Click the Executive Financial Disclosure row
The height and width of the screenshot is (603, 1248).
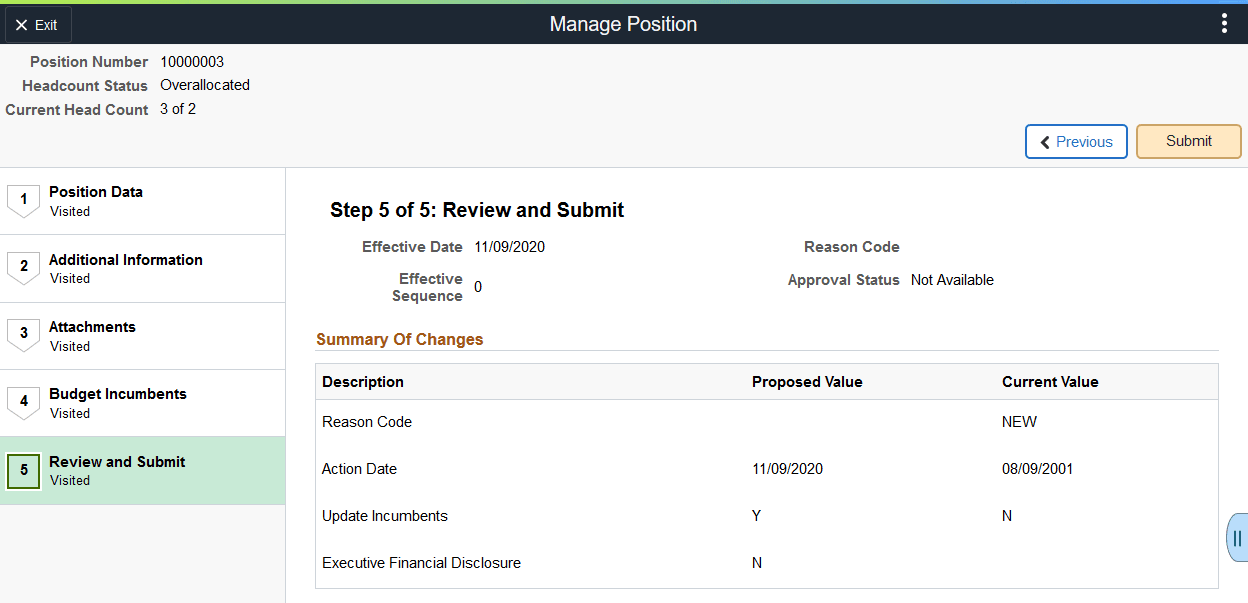[x=421, y=563]
